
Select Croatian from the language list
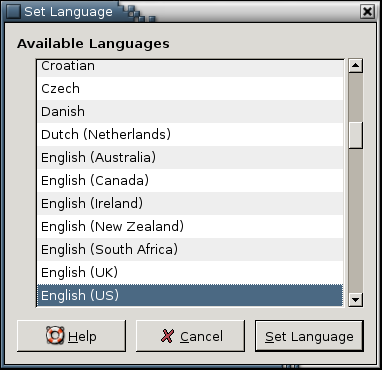tap(190, 68)
